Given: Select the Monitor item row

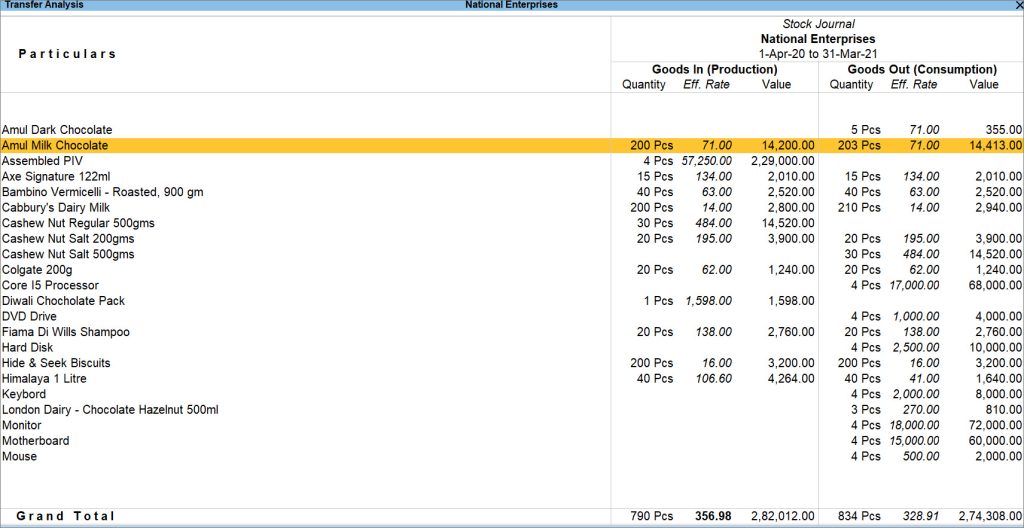Looking at the screenshot, I should (x=512, y=425).
